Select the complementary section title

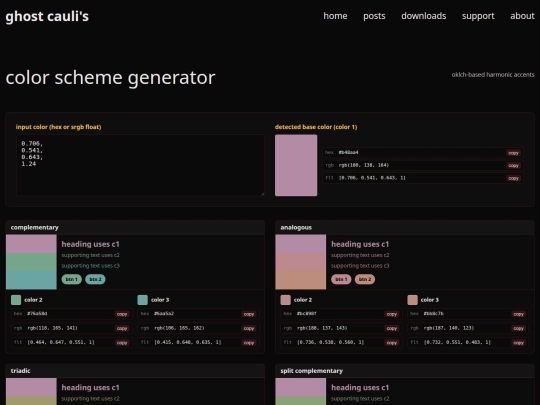point(34,227)
